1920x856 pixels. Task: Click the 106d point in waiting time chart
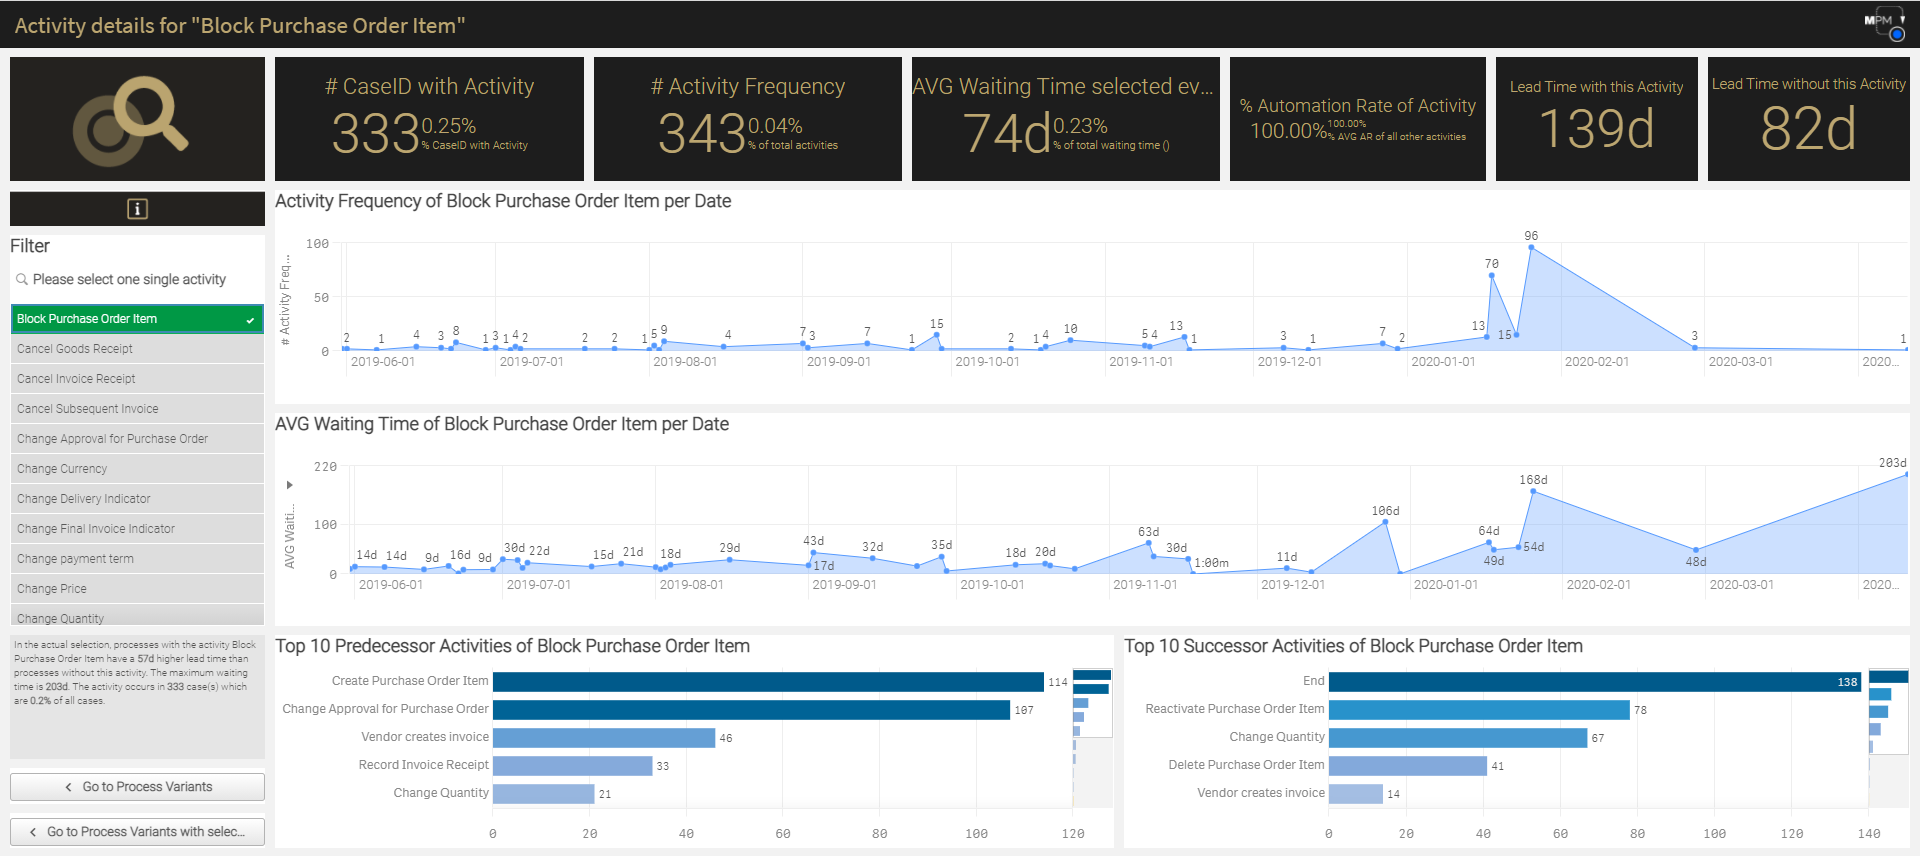click(1386, 522)
